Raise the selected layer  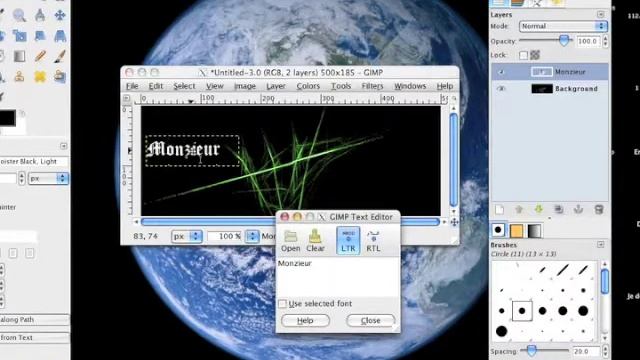[519, 210]
